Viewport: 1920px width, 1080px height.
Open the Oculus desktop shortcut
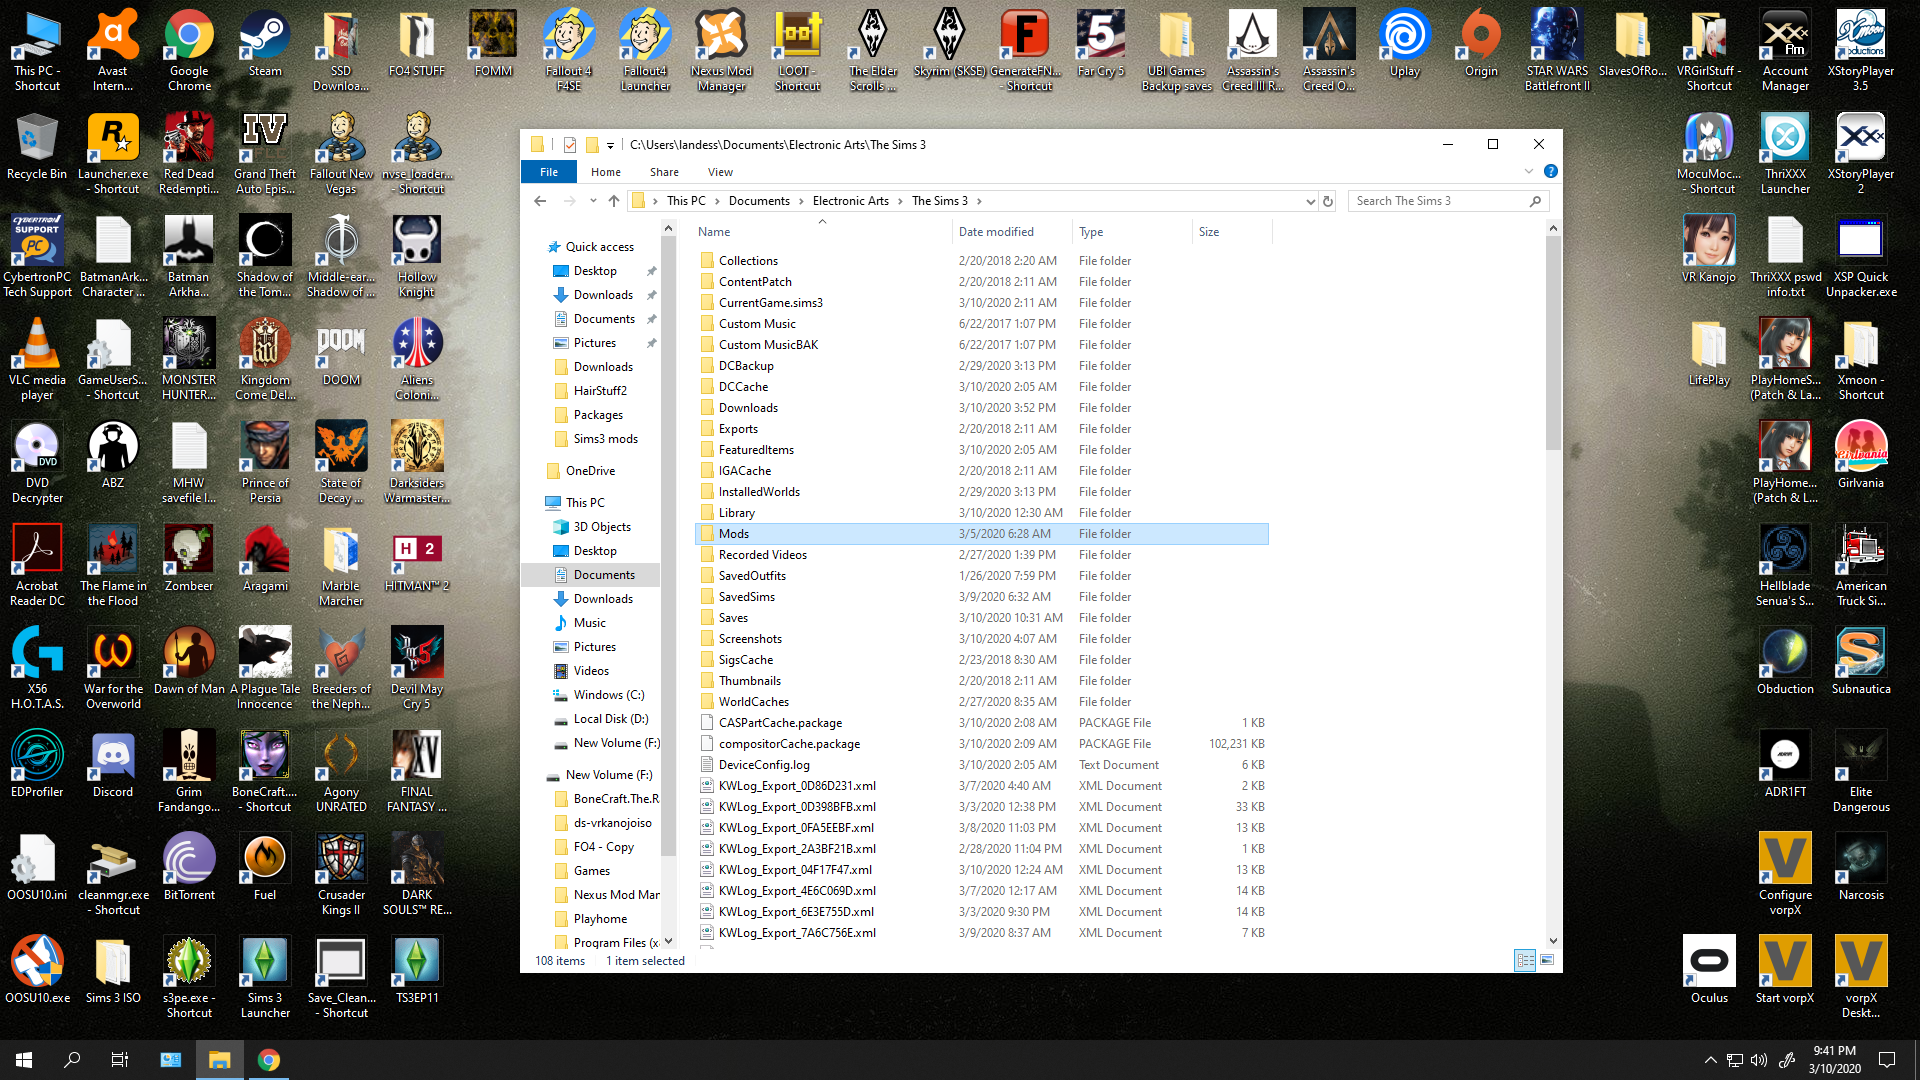coord(1709,972)
